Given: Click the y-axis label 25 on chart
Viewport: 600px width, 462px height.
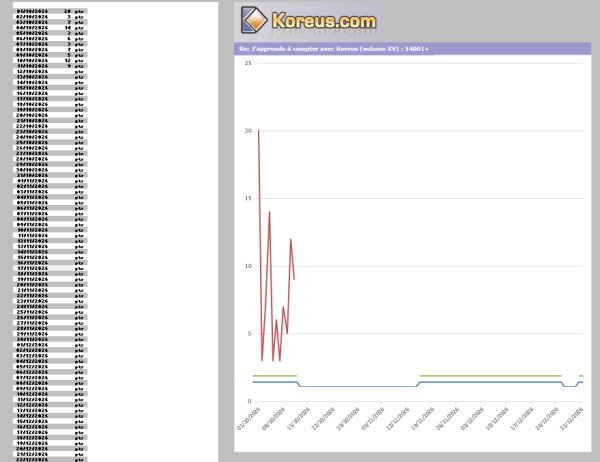Looking at the screenshot, I should click(248, 63).
